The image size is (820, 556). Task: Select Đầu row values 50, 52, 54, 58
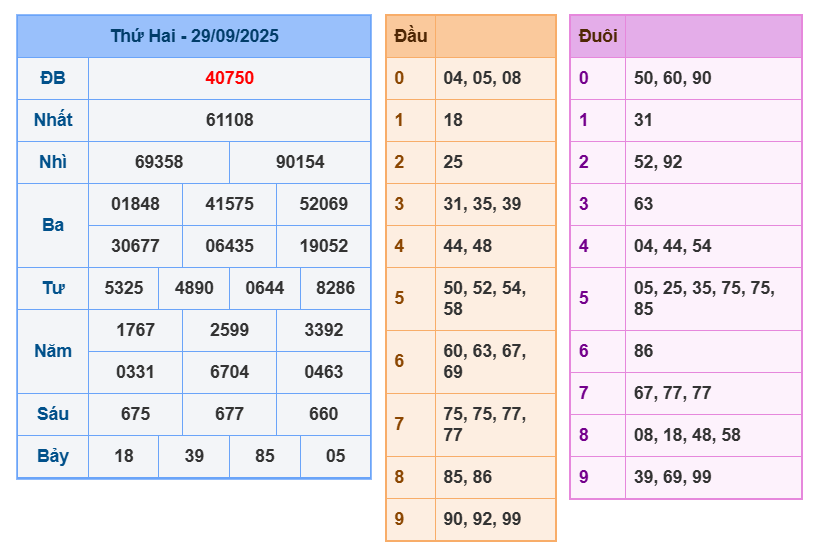(x=484, y=298)
